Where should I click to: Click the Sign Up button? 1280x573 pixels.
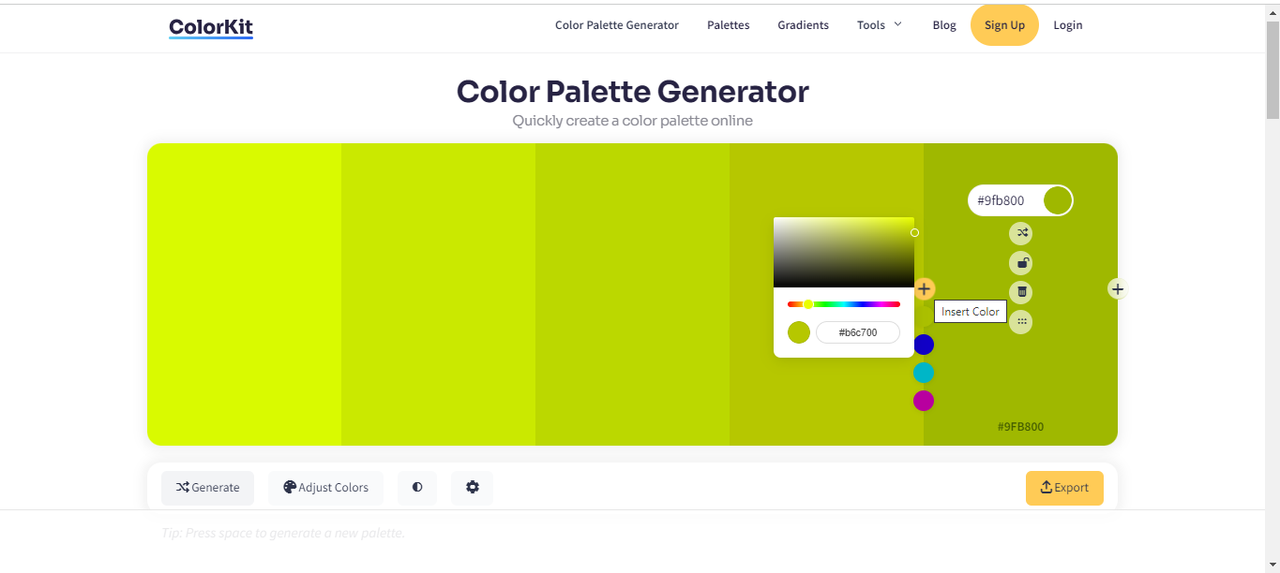1004,25
